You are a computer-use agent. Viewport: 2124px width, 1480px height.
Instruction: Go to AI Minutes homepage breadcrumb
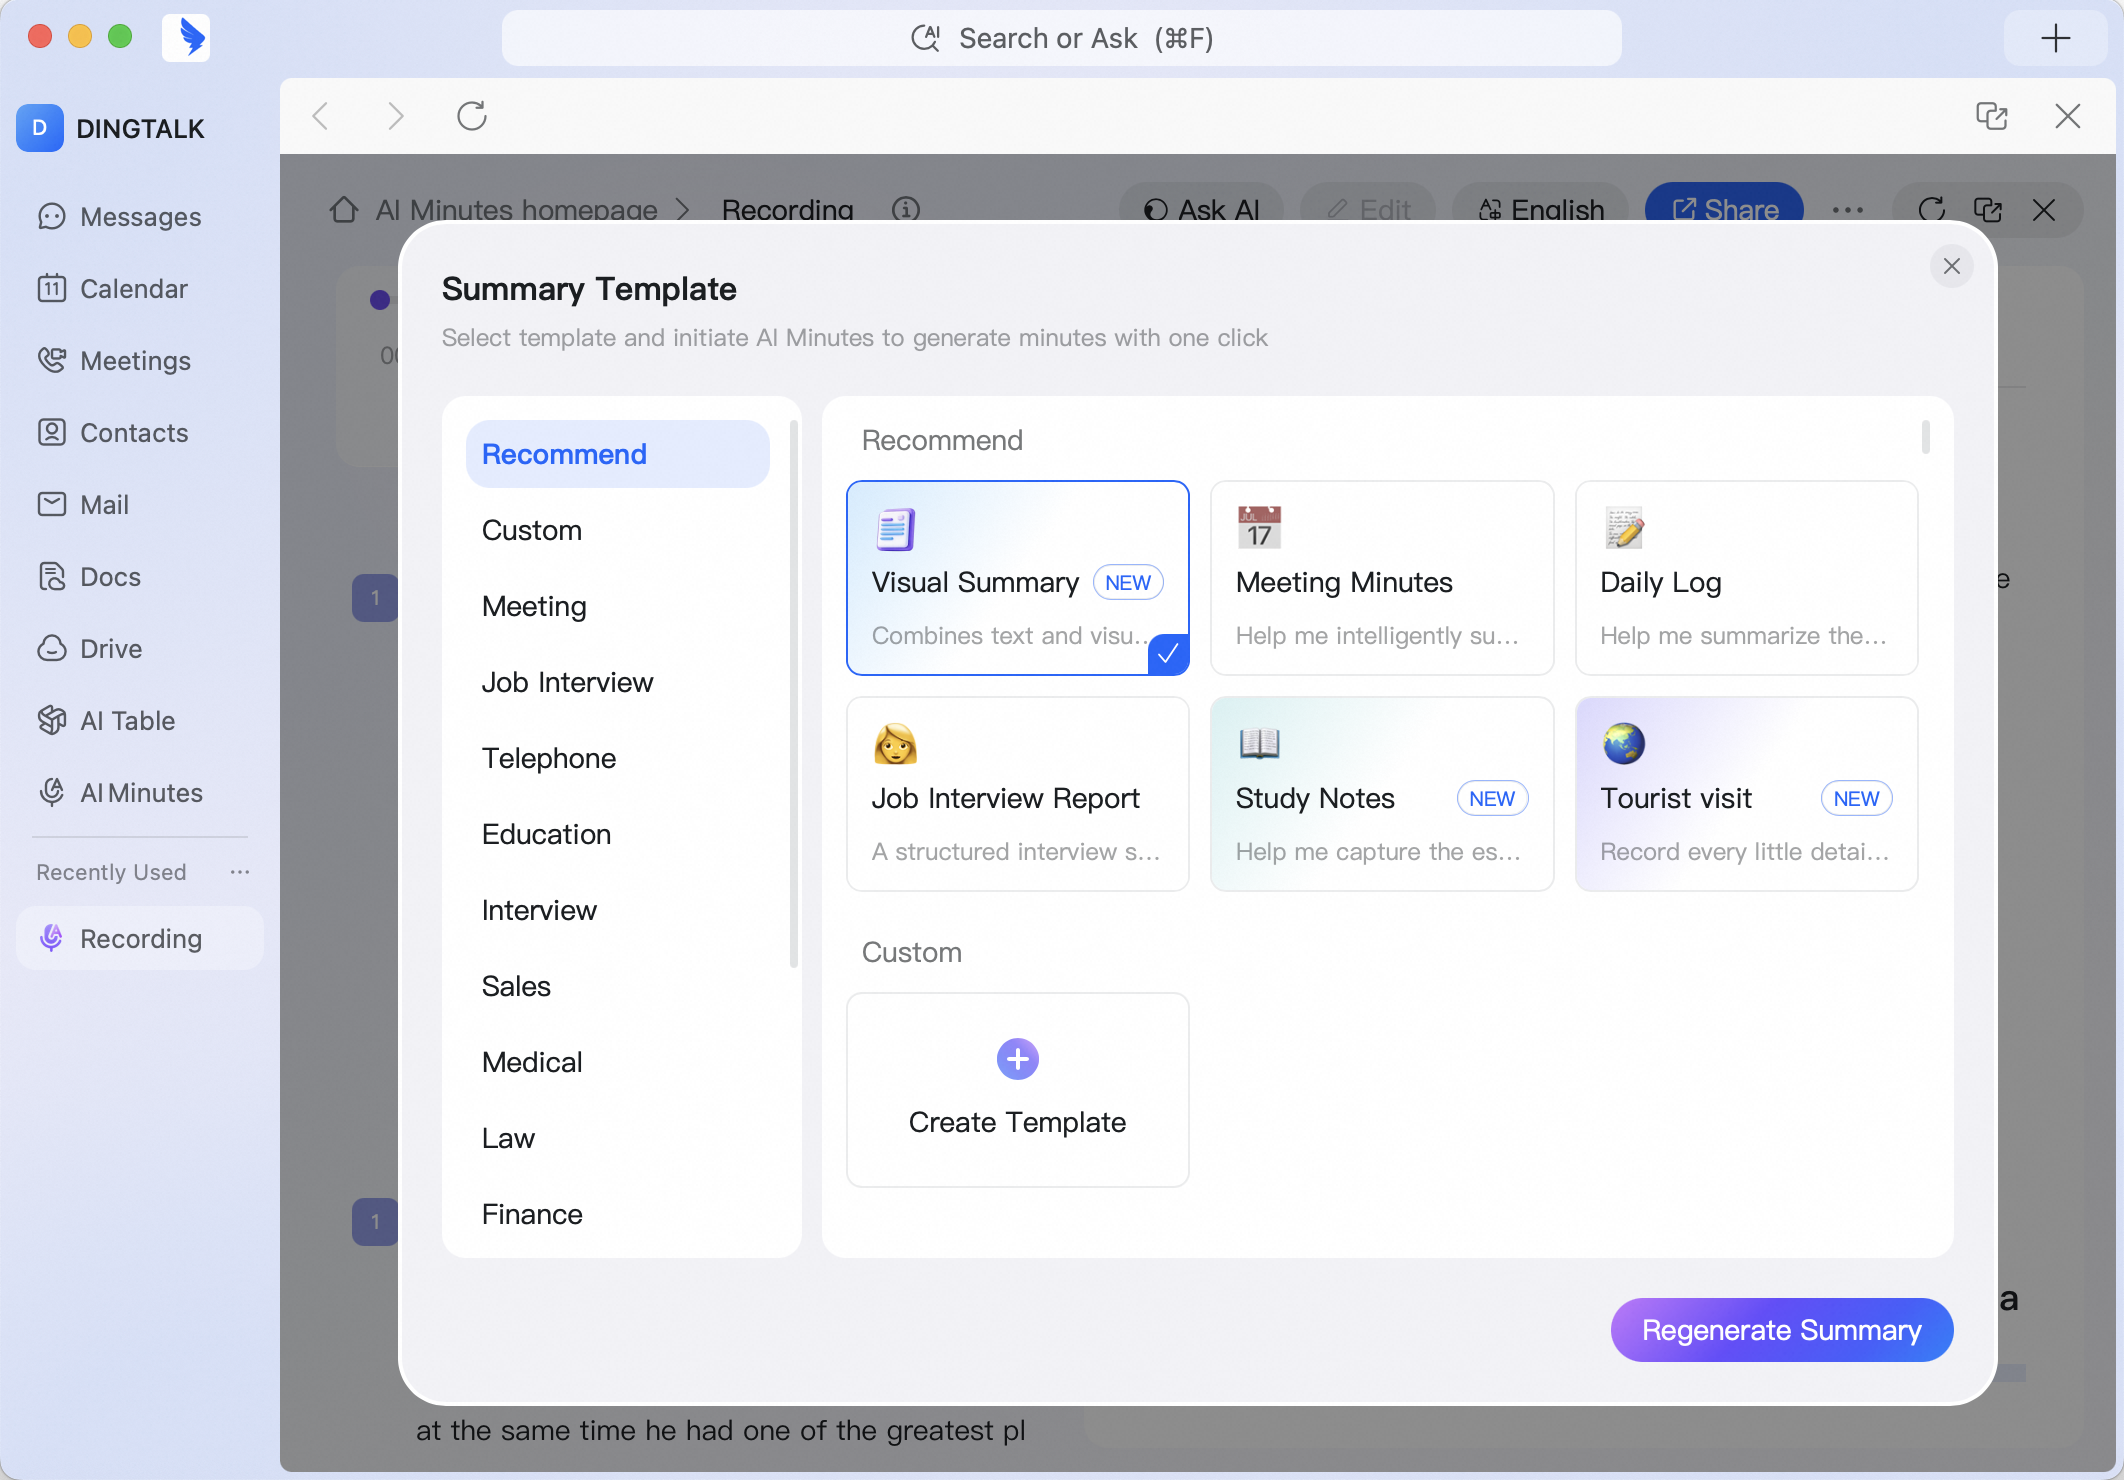tap(516, 210)
